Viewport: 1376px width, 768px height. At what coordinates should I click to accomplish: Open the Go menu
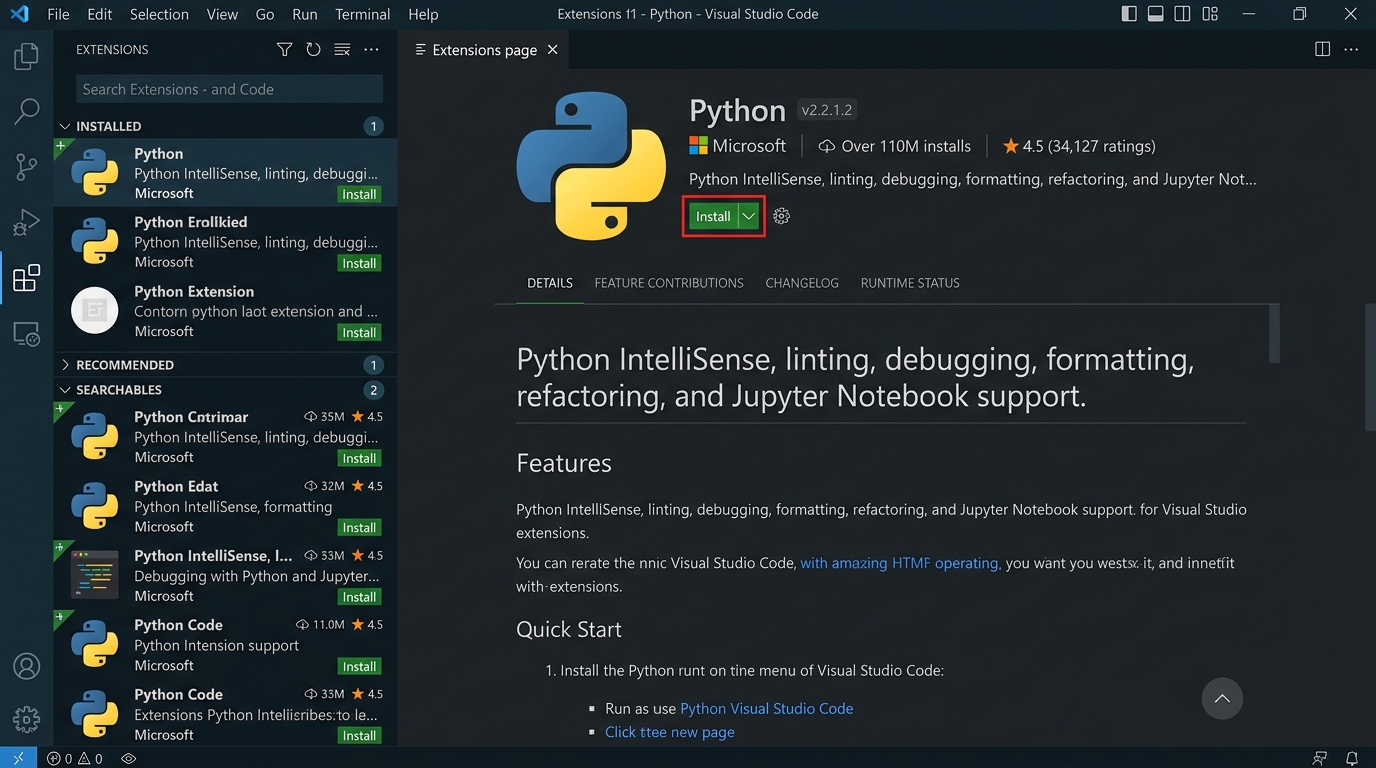[265, 14]
